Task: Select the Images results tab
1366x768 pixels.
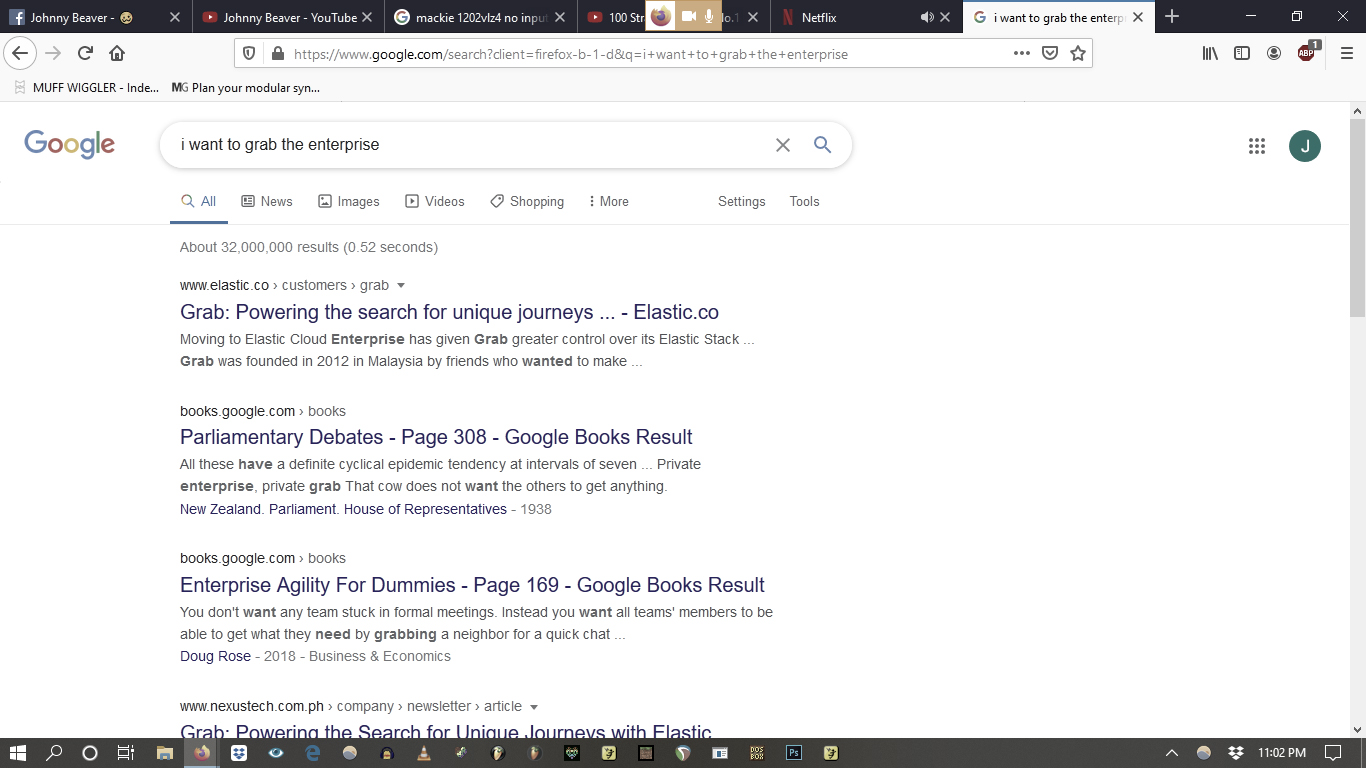Action: (x=349, y=201)
